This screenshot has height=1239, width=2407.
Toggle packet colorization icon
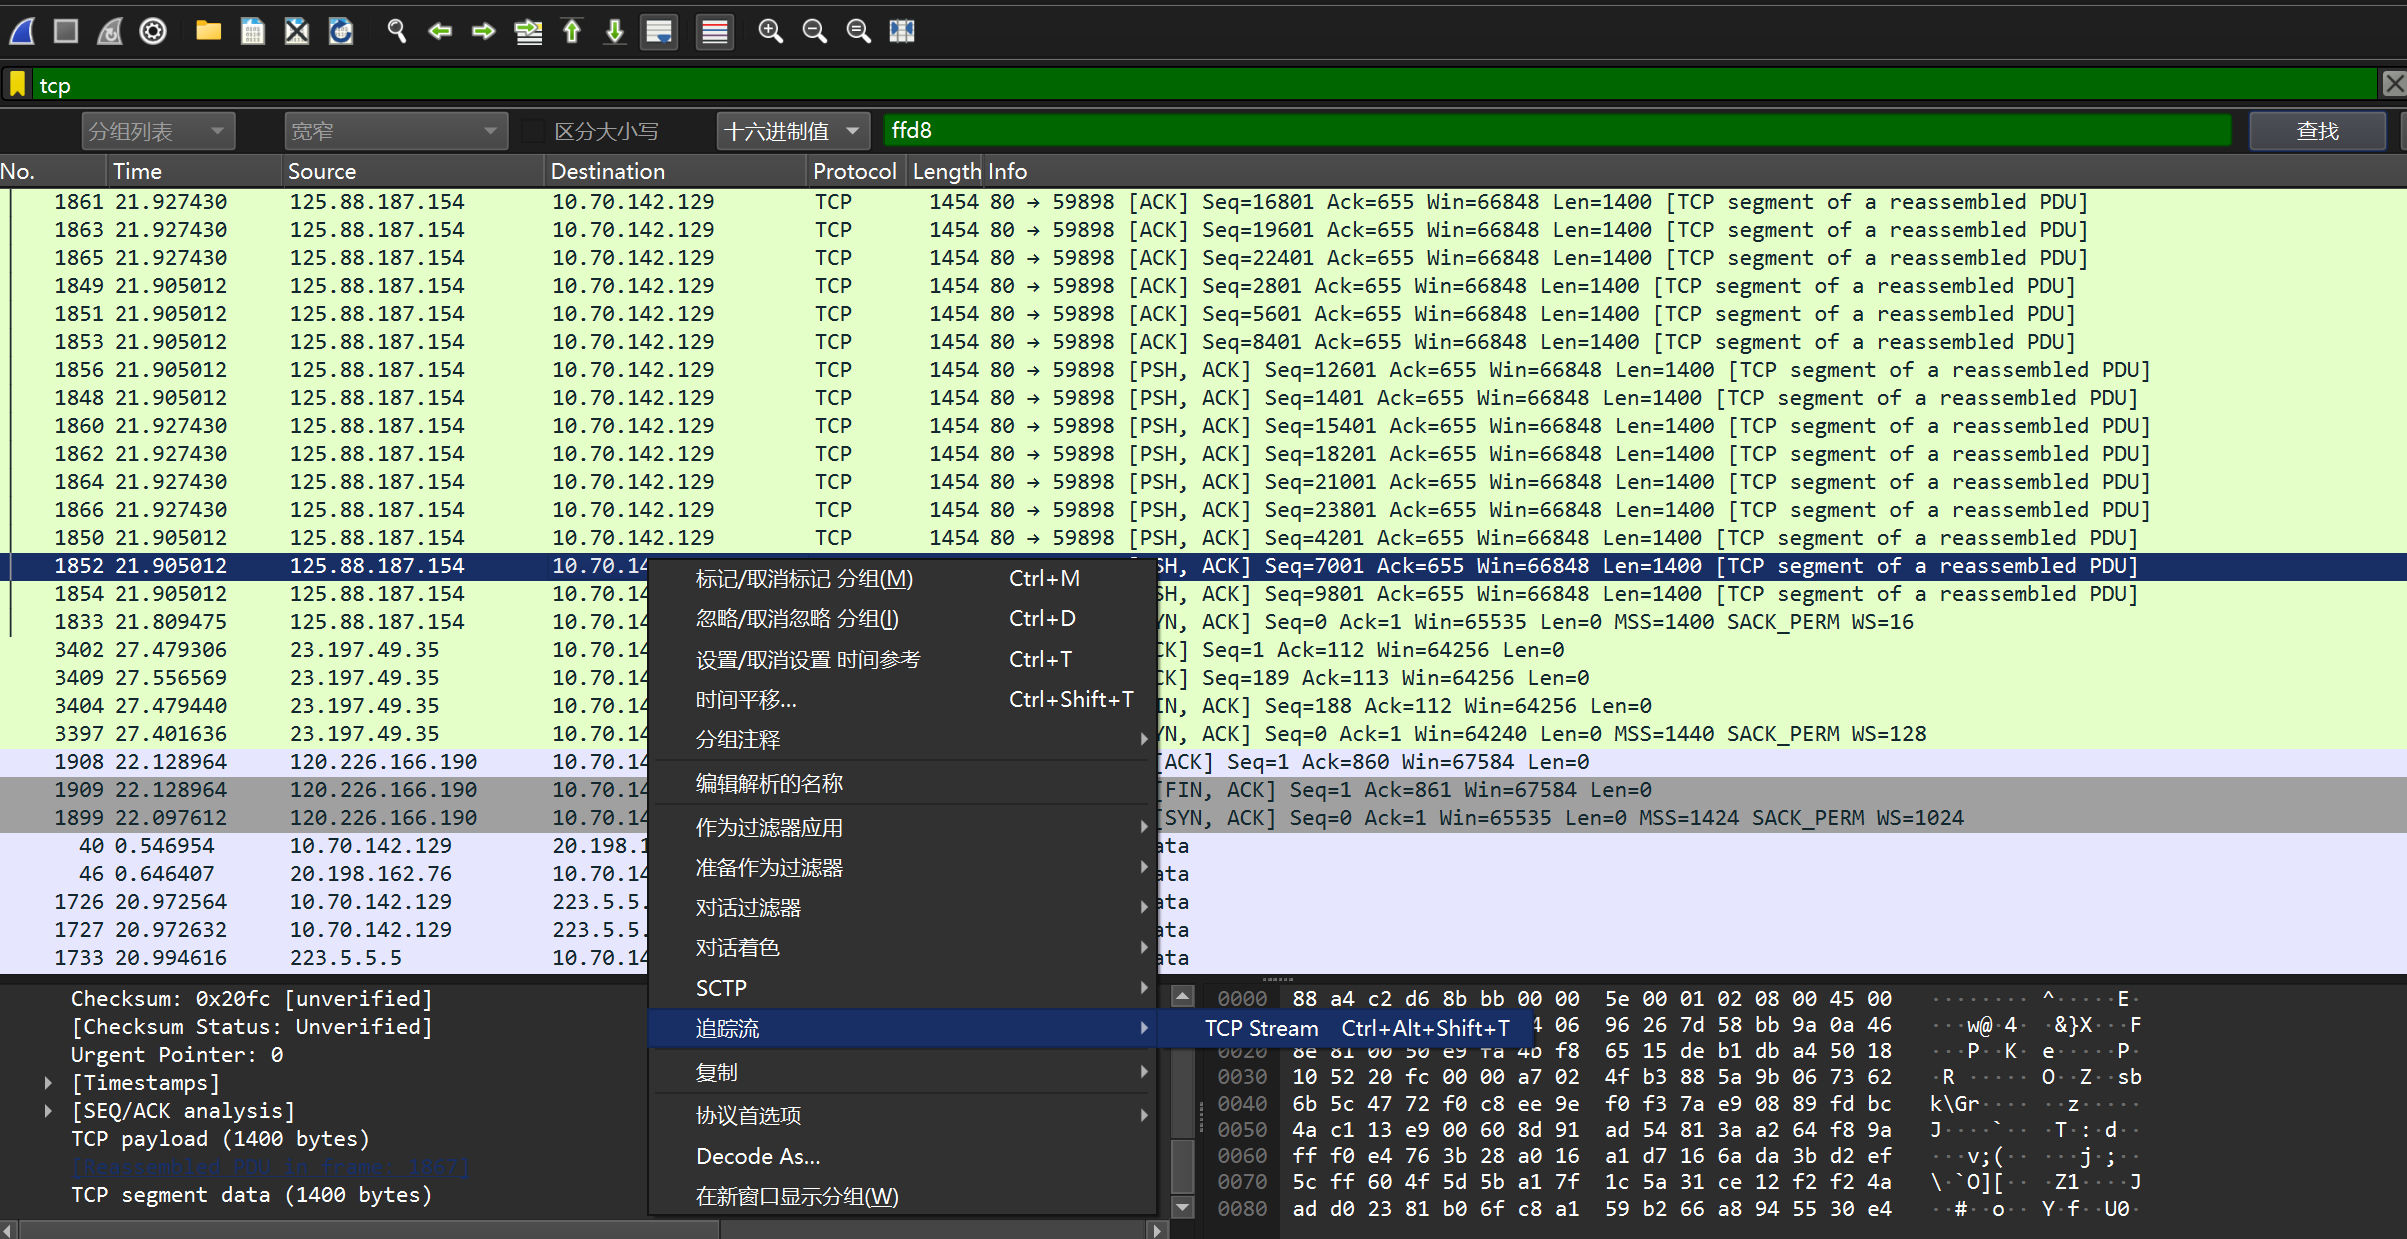coord(714,31)
